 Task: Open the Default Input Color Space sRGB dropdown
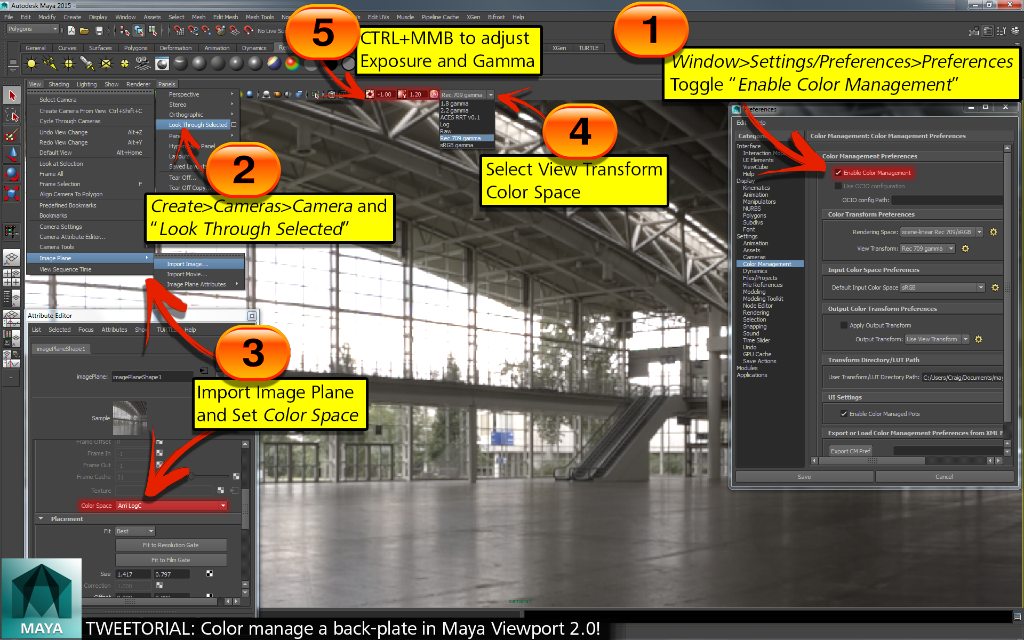[x=943, y=285]
